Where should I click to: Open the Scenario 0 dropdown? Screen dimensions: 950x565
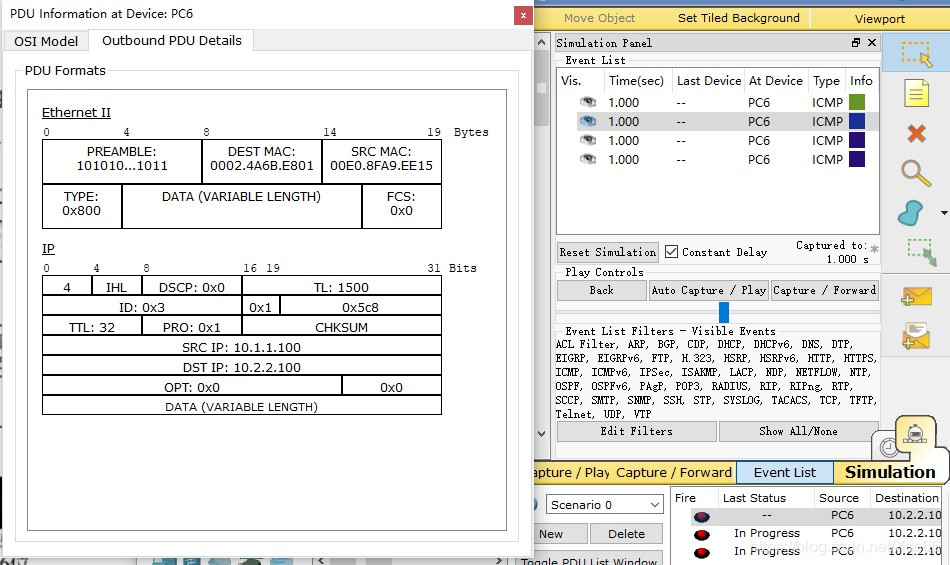[x=604, y=504]
